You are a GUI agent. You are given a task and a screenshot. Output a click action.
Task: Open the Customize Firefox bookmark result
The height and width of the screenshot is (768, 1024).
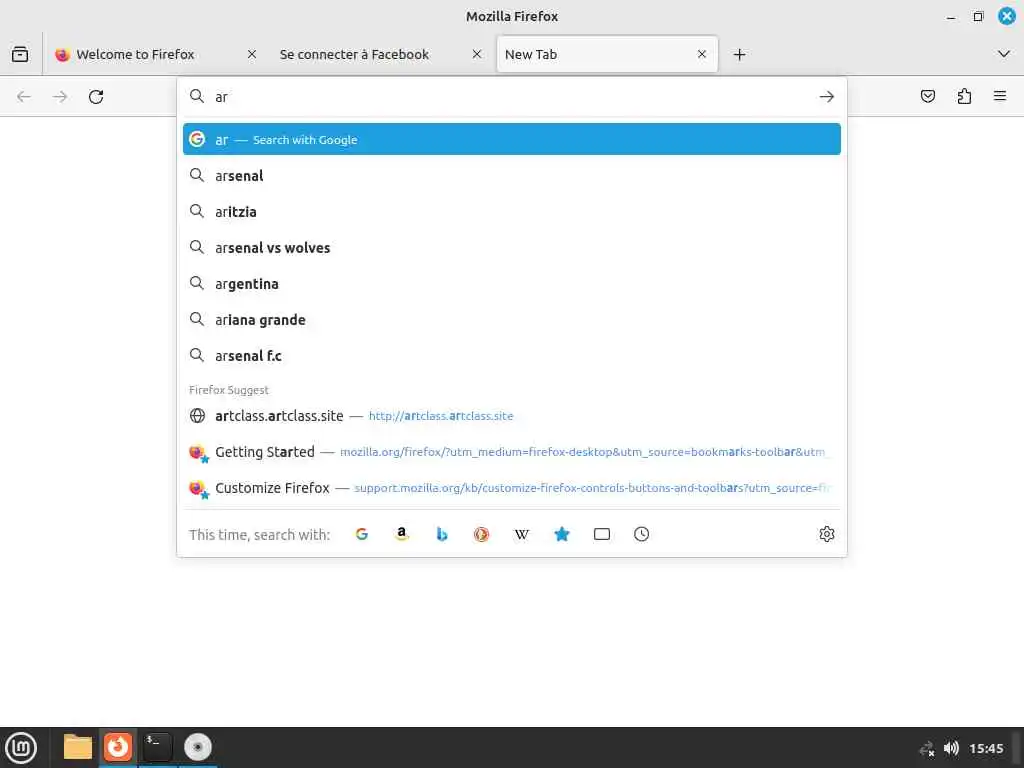pyautogui.click(x=511, y=488)
